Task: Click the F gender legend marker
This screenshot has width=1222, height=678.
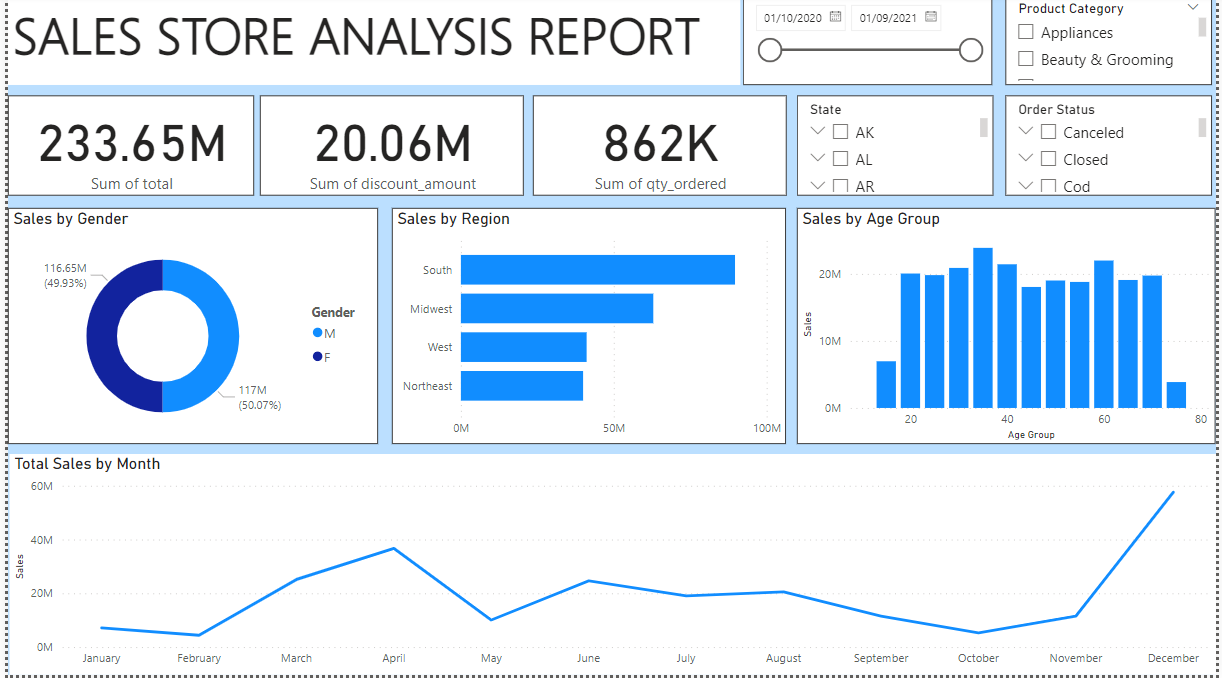Action: 318,356
